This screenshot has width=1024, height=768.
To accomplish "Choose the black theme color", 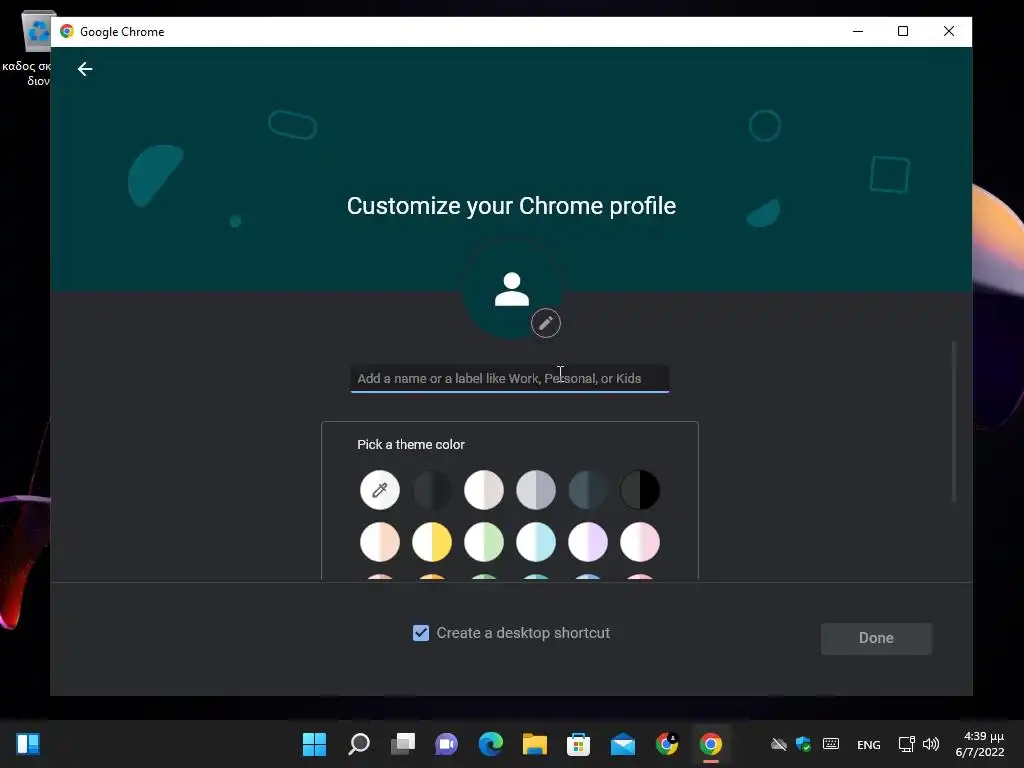I will [x=640, y=490].
